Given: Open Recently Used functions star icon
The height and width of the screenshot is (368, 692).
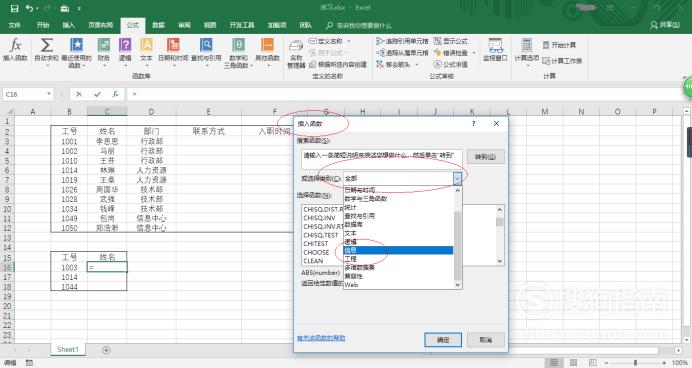Looking at the screenshot, I should pos(76,52).
